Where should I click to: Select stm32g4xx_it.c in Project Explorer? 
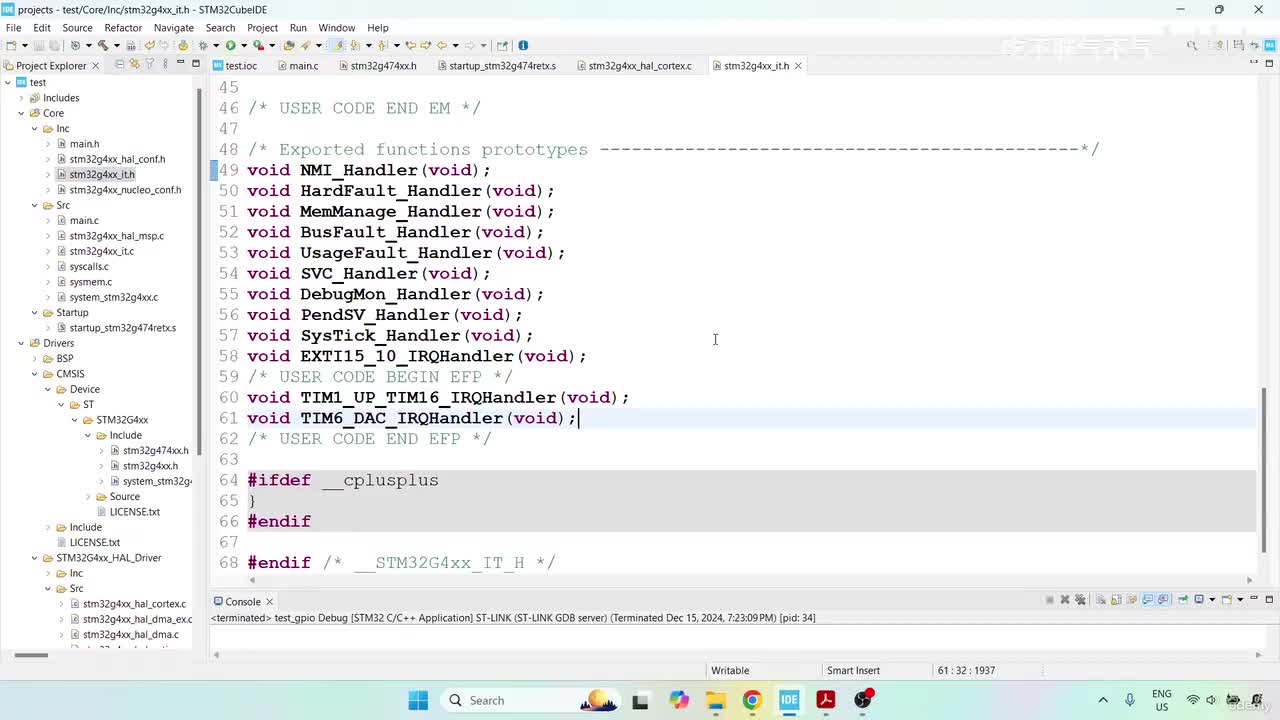101,251
